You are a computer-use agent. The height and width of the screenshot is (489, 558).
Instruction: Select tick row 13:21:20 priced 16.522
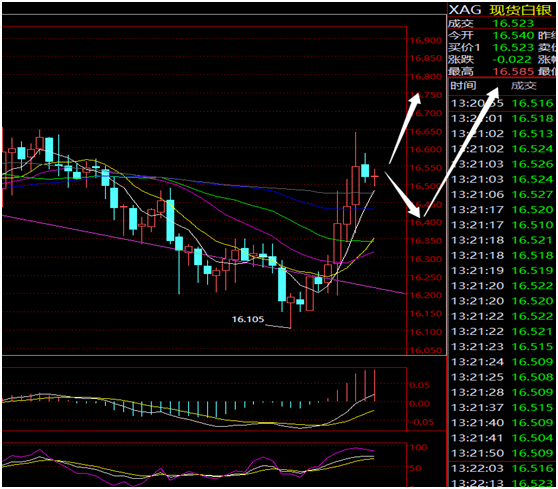pos(502,286)
